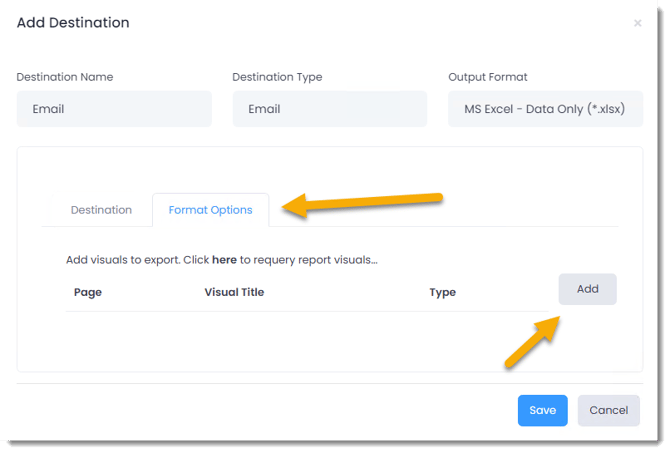Click the blue Save button
The width and height of the screenshot is (670, 453).
542,410
